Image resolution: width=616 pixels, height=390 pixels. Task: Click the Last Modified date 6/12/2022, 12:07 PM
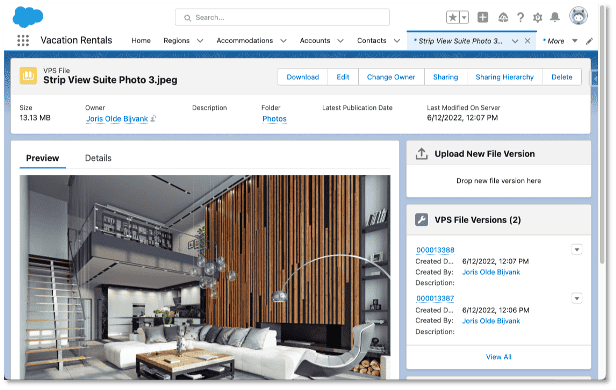[x=462, y=118]
